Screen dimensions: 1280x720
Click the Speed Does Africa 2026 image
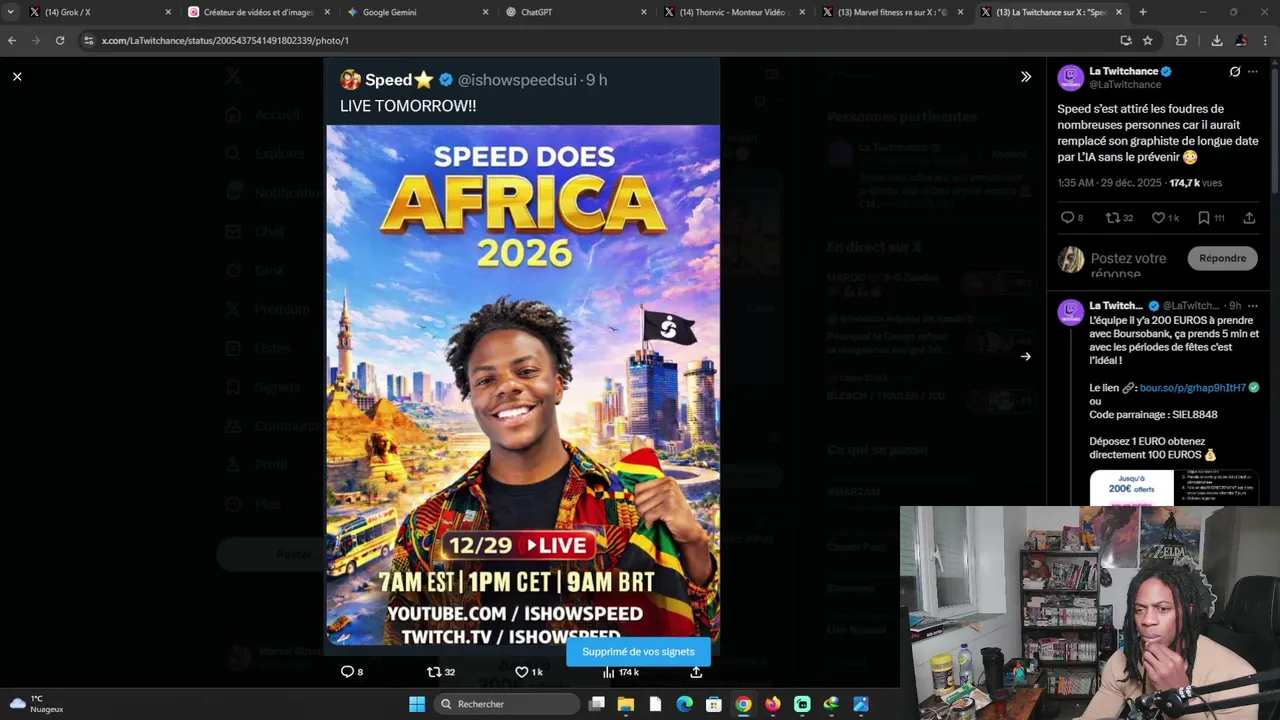tap(522, 385)
